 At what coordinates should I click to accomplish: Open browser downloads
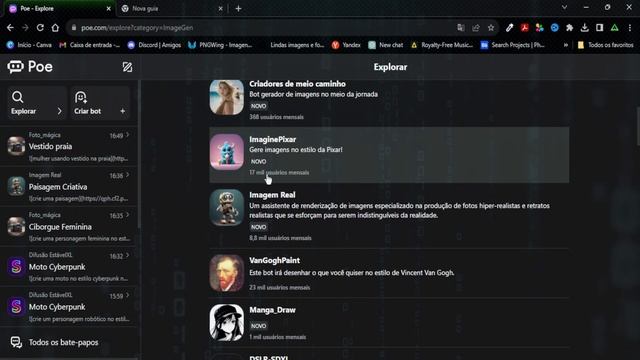(x=584, y=28)
